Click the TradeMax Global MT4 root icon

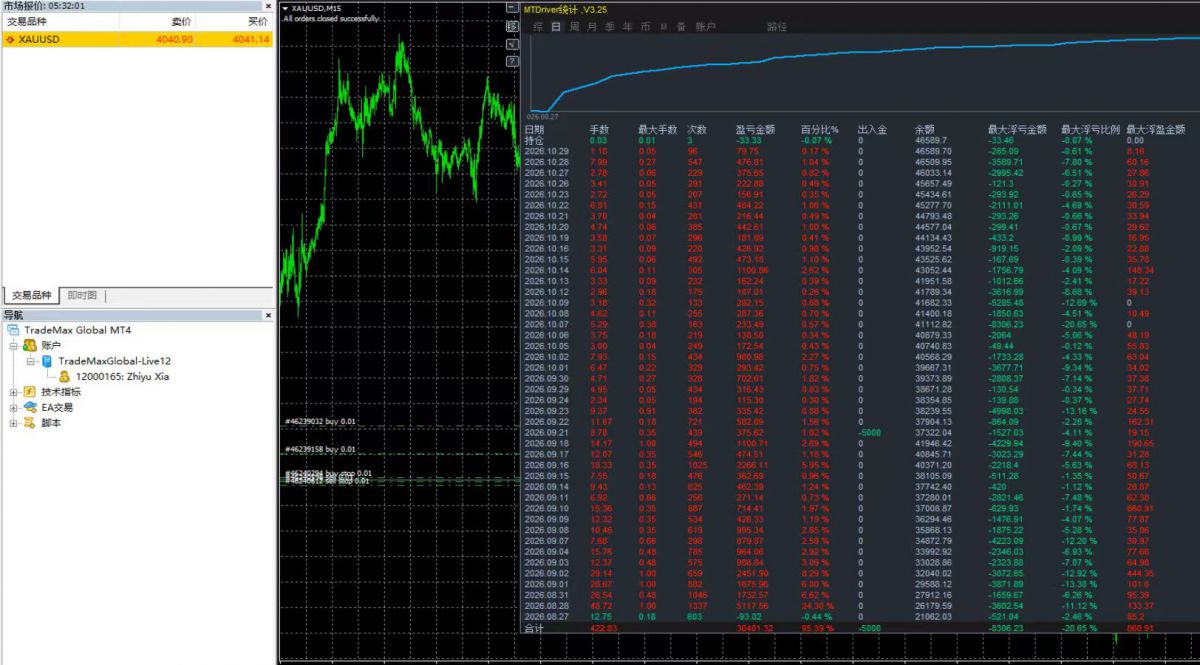(x=13, y=330)
